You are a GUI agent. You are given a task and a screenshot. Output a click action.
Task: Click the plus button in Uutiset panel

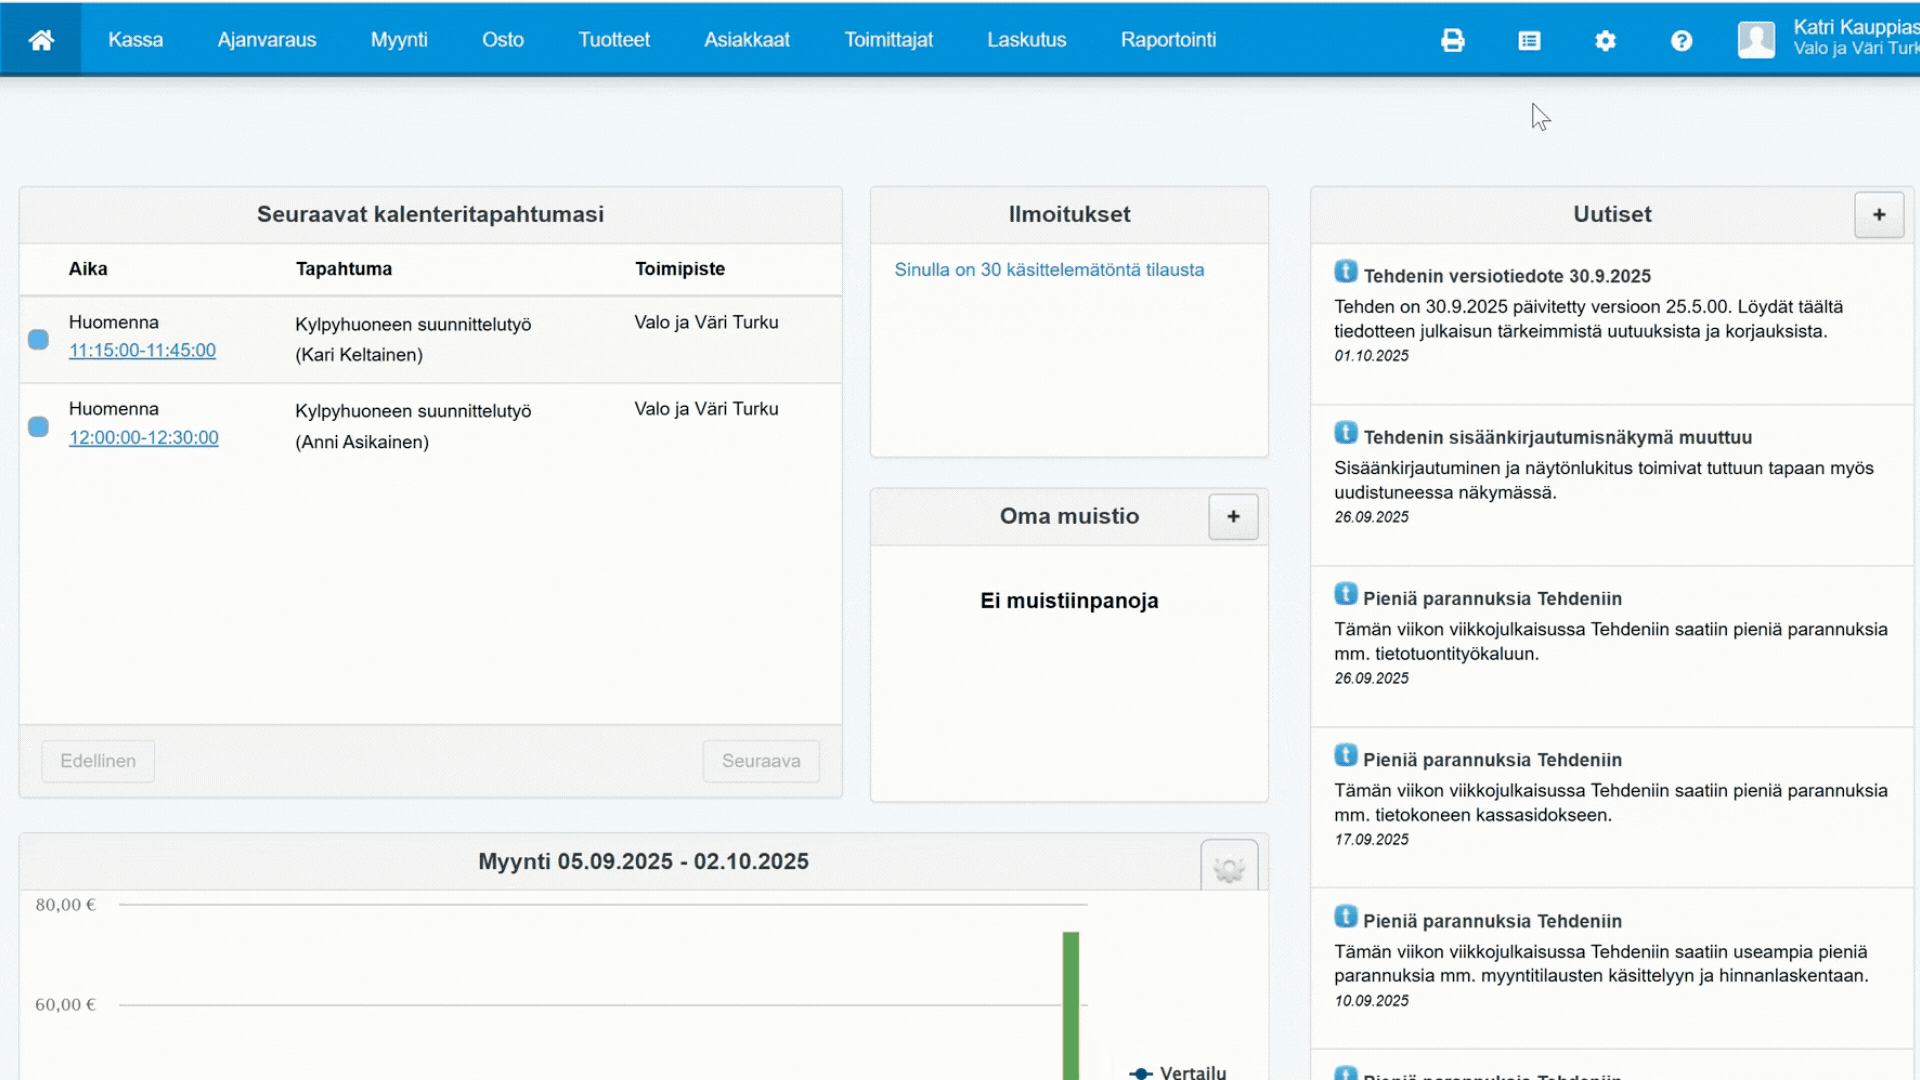pyautogui.click(x=1878, y=215)
